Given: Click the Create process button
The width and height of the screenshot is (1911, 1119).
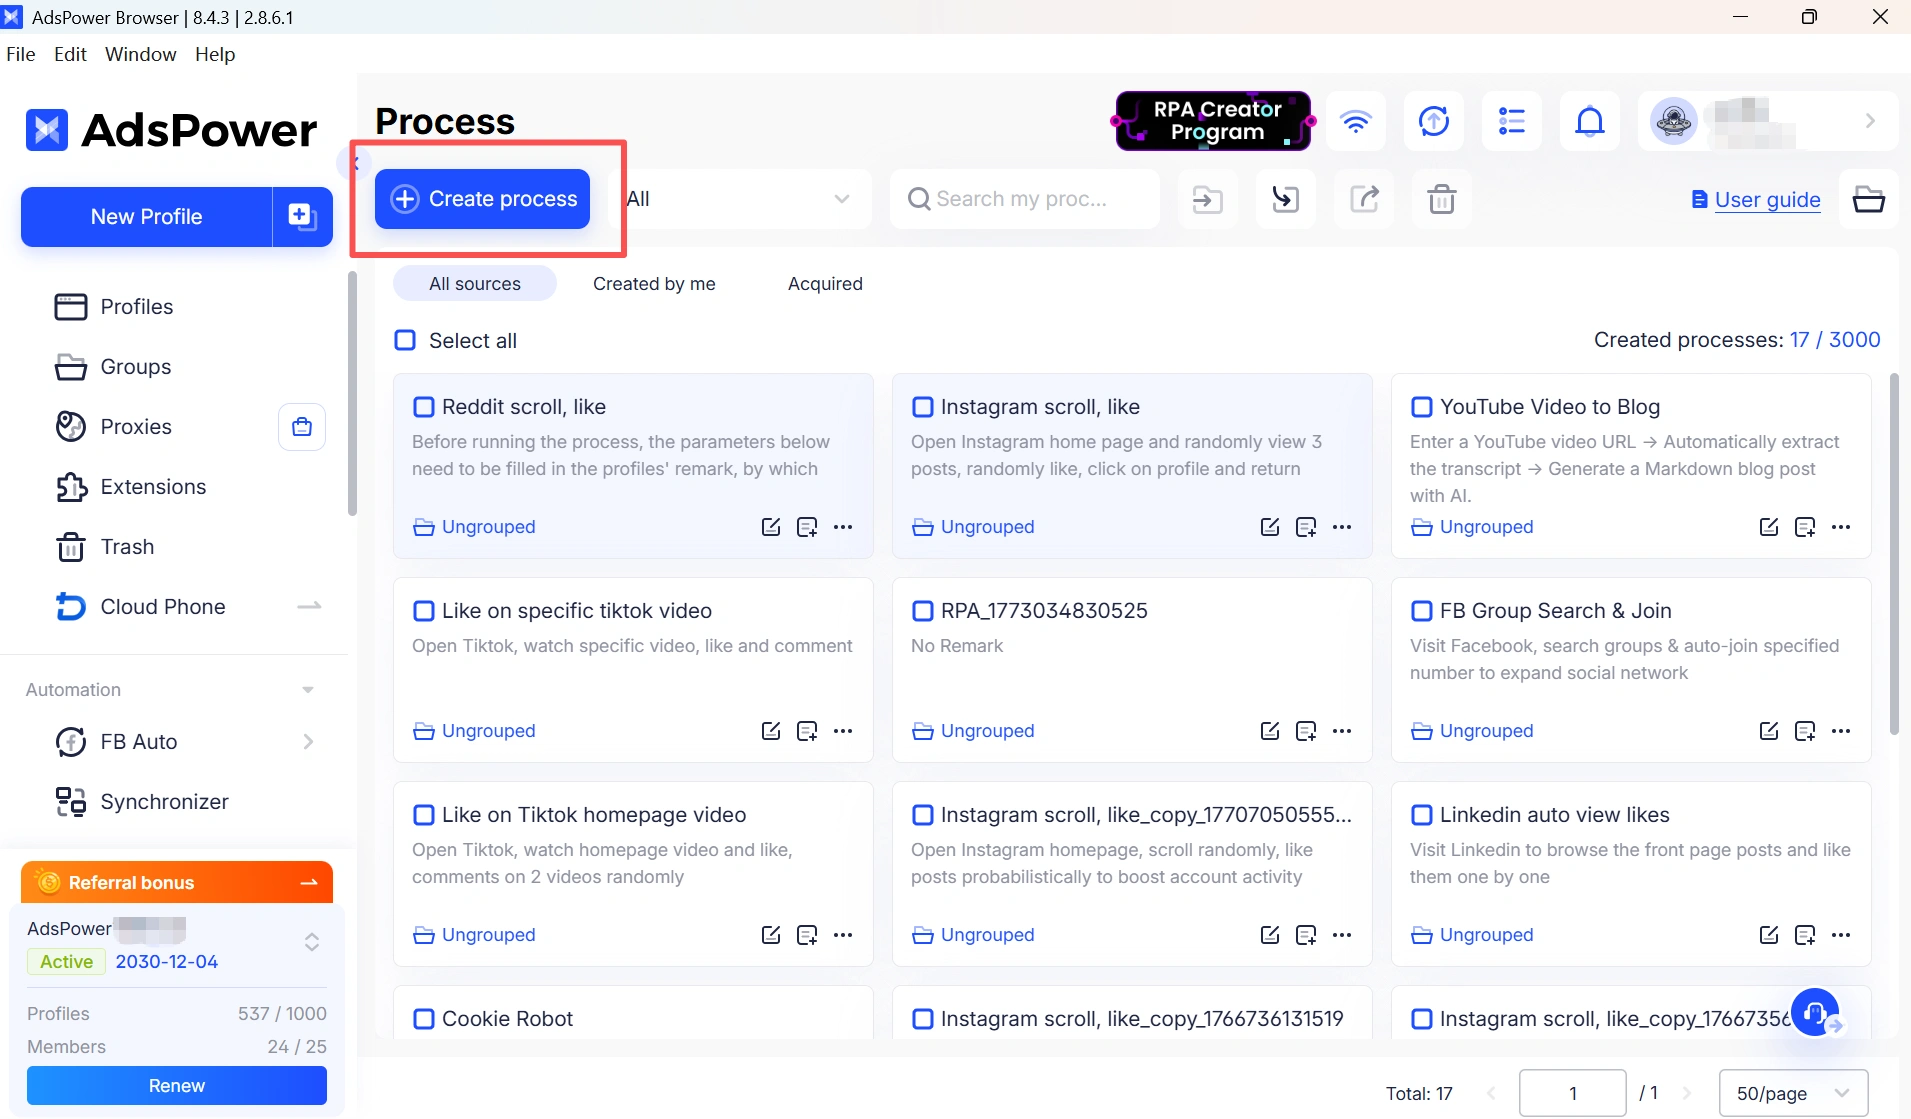Looking at the screenshot, I should point(483,199).
